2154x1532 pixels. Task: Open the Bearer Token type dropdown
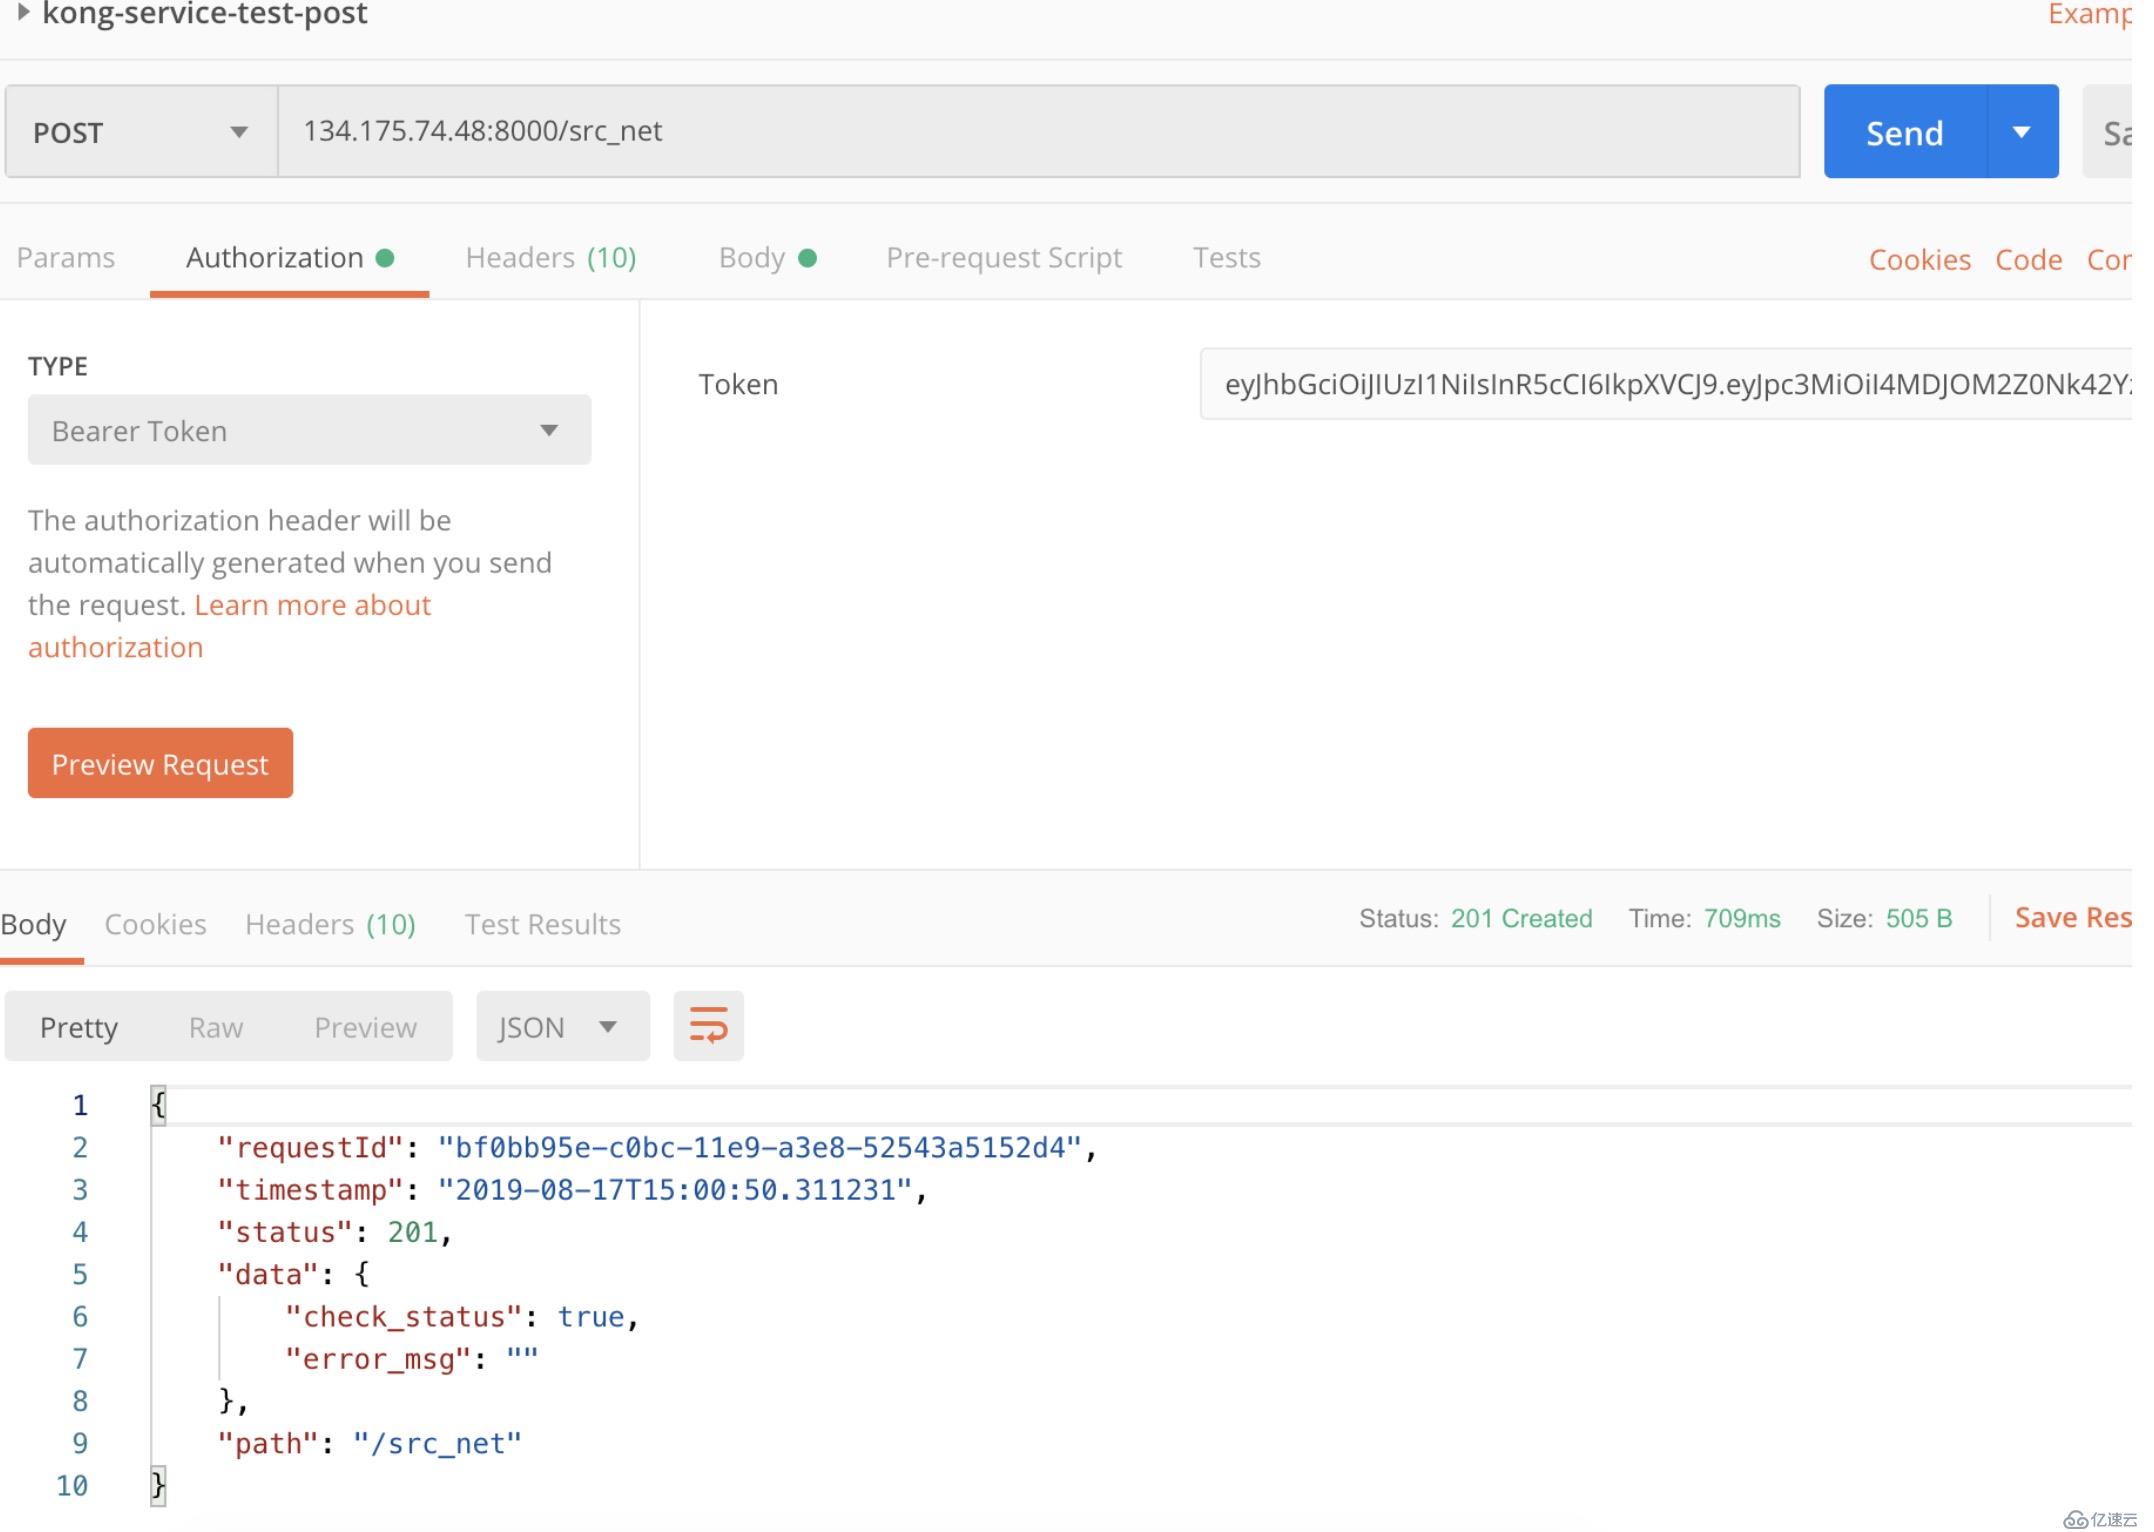[309, 430]
